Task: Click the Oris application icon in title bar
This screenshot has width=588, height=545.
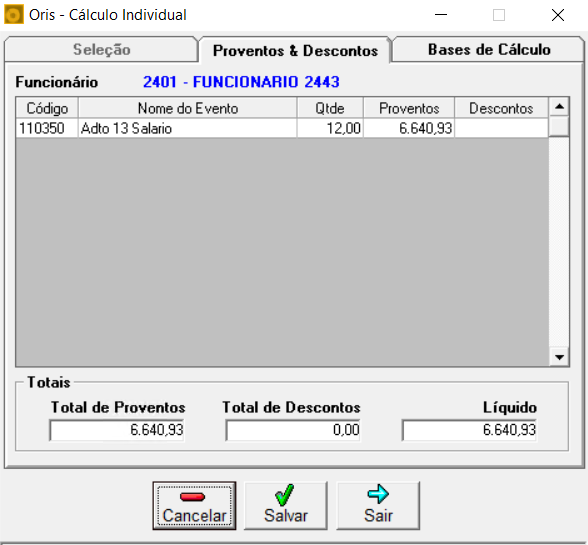Action: [x=14, y=15]
